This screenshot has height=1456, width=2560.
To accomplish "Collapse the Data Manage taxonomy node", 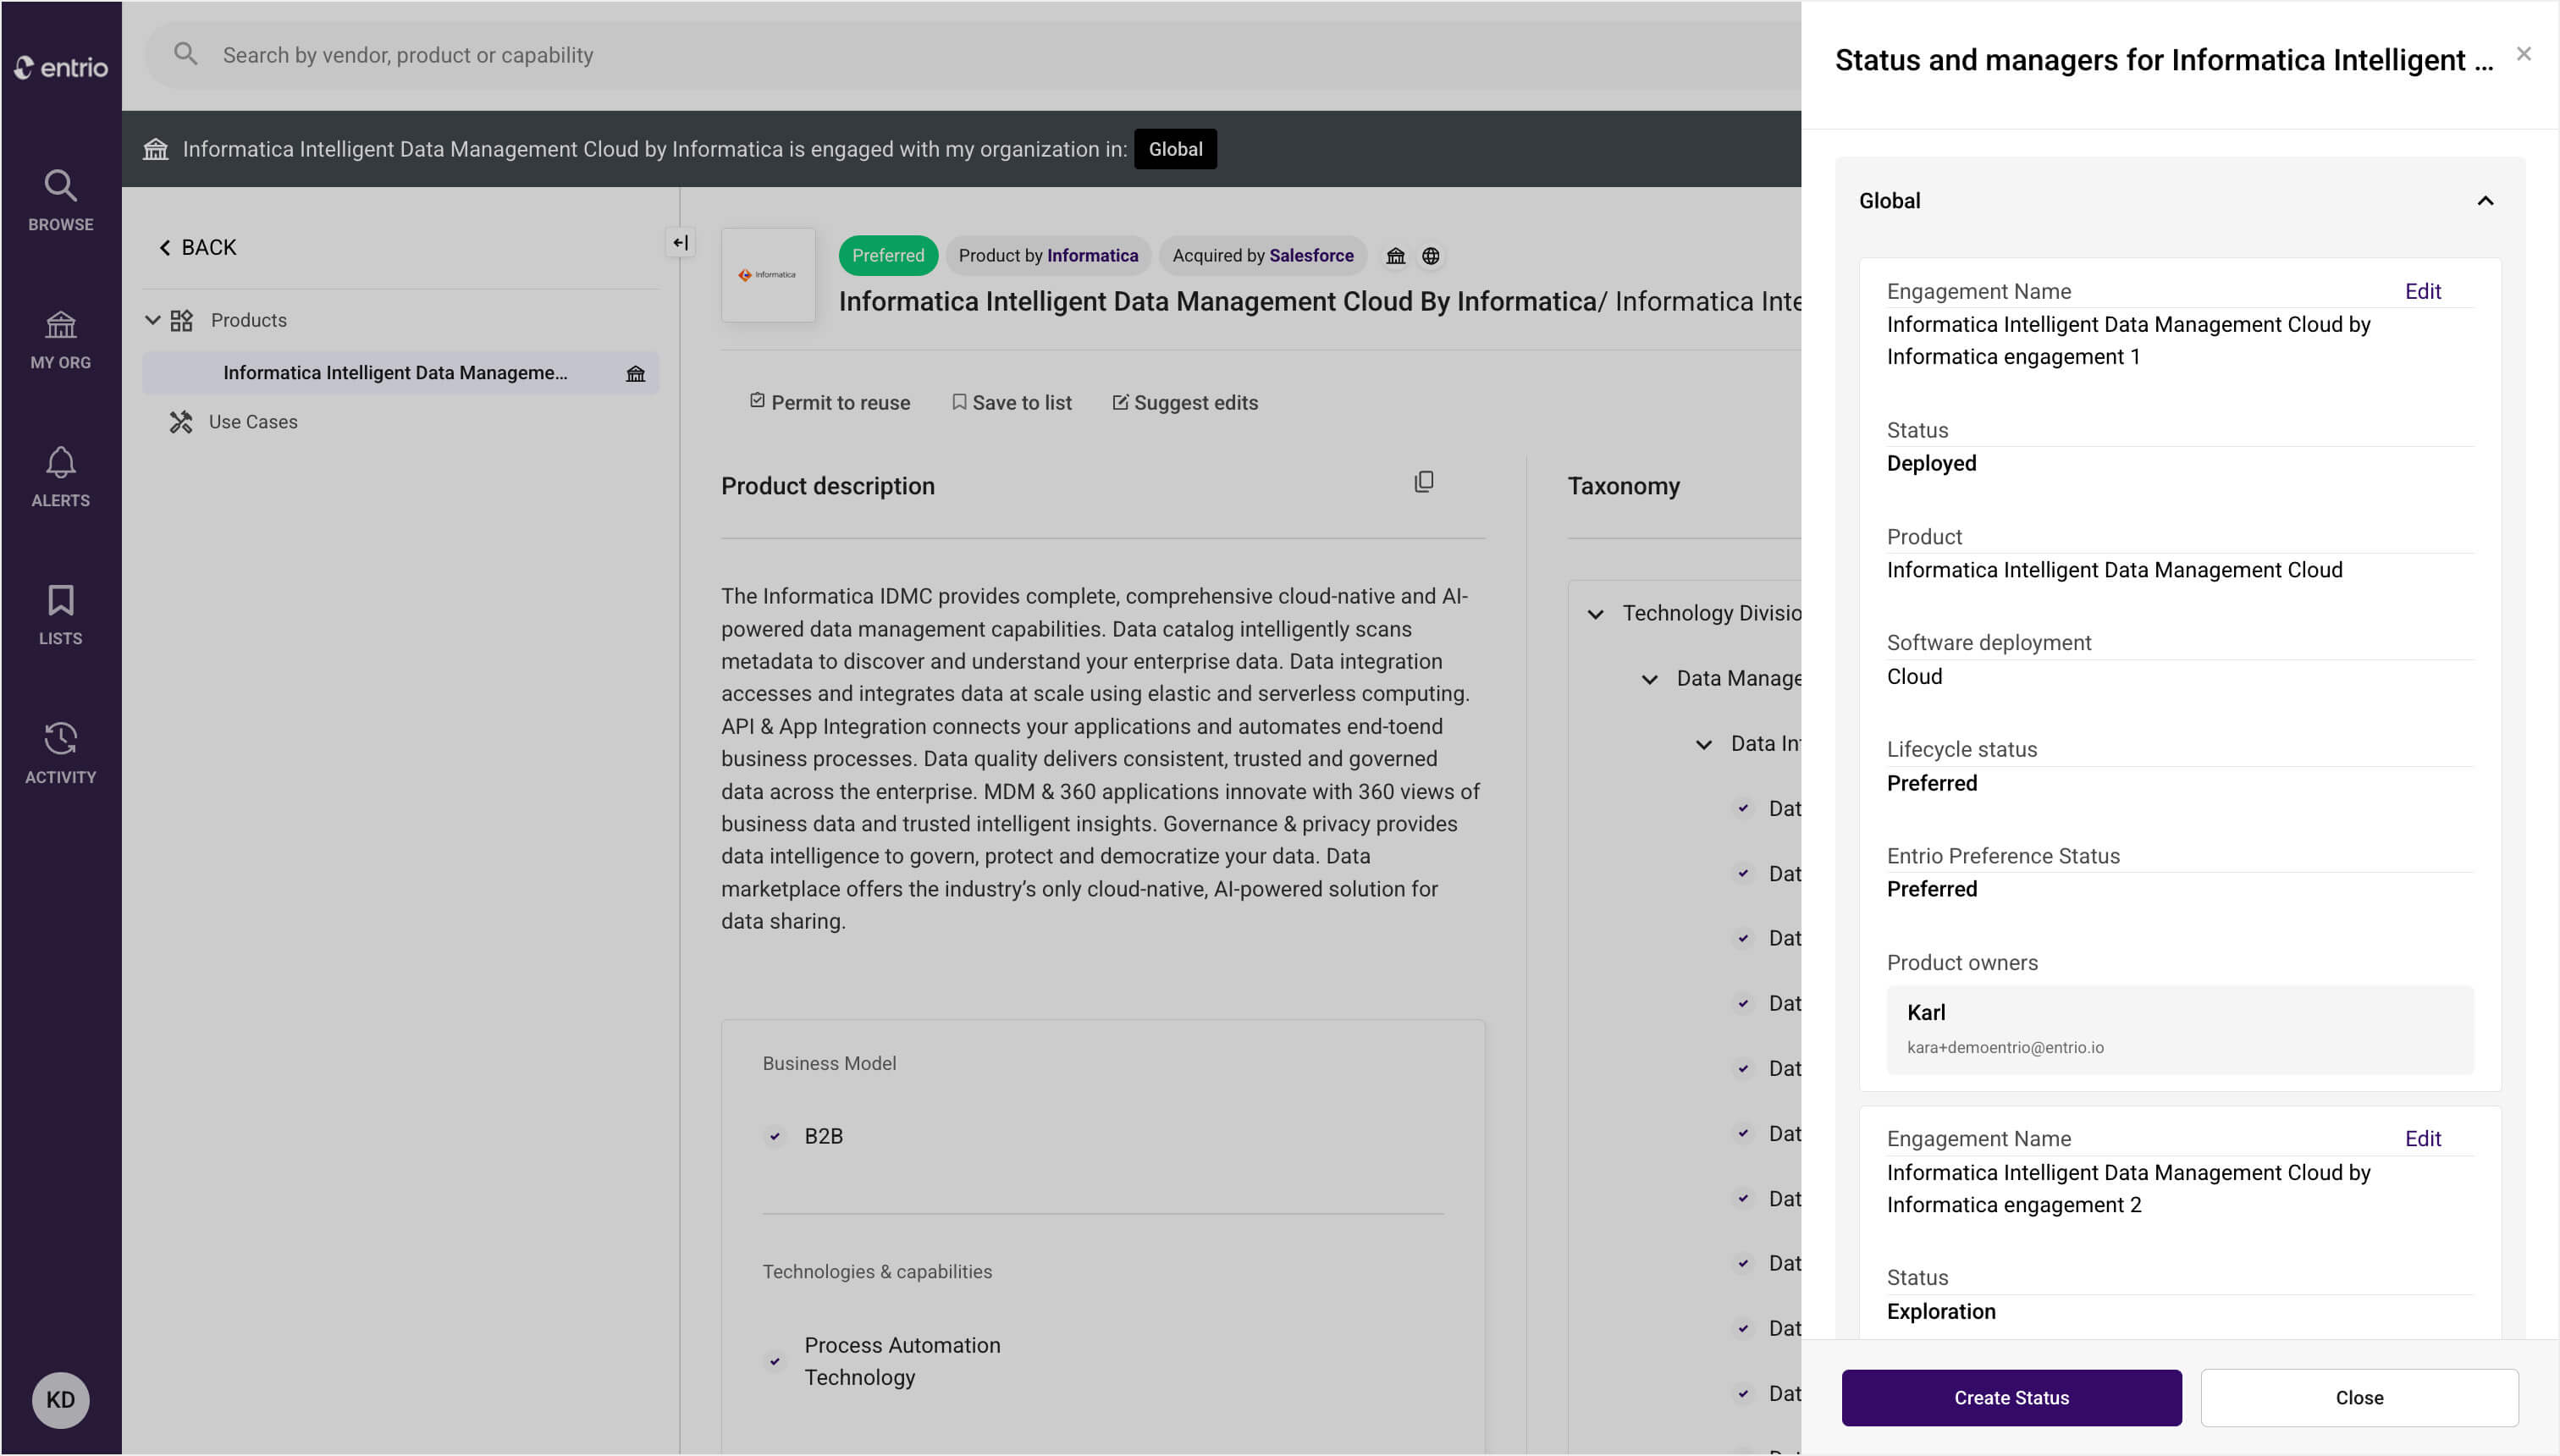I will [1650, 679].
